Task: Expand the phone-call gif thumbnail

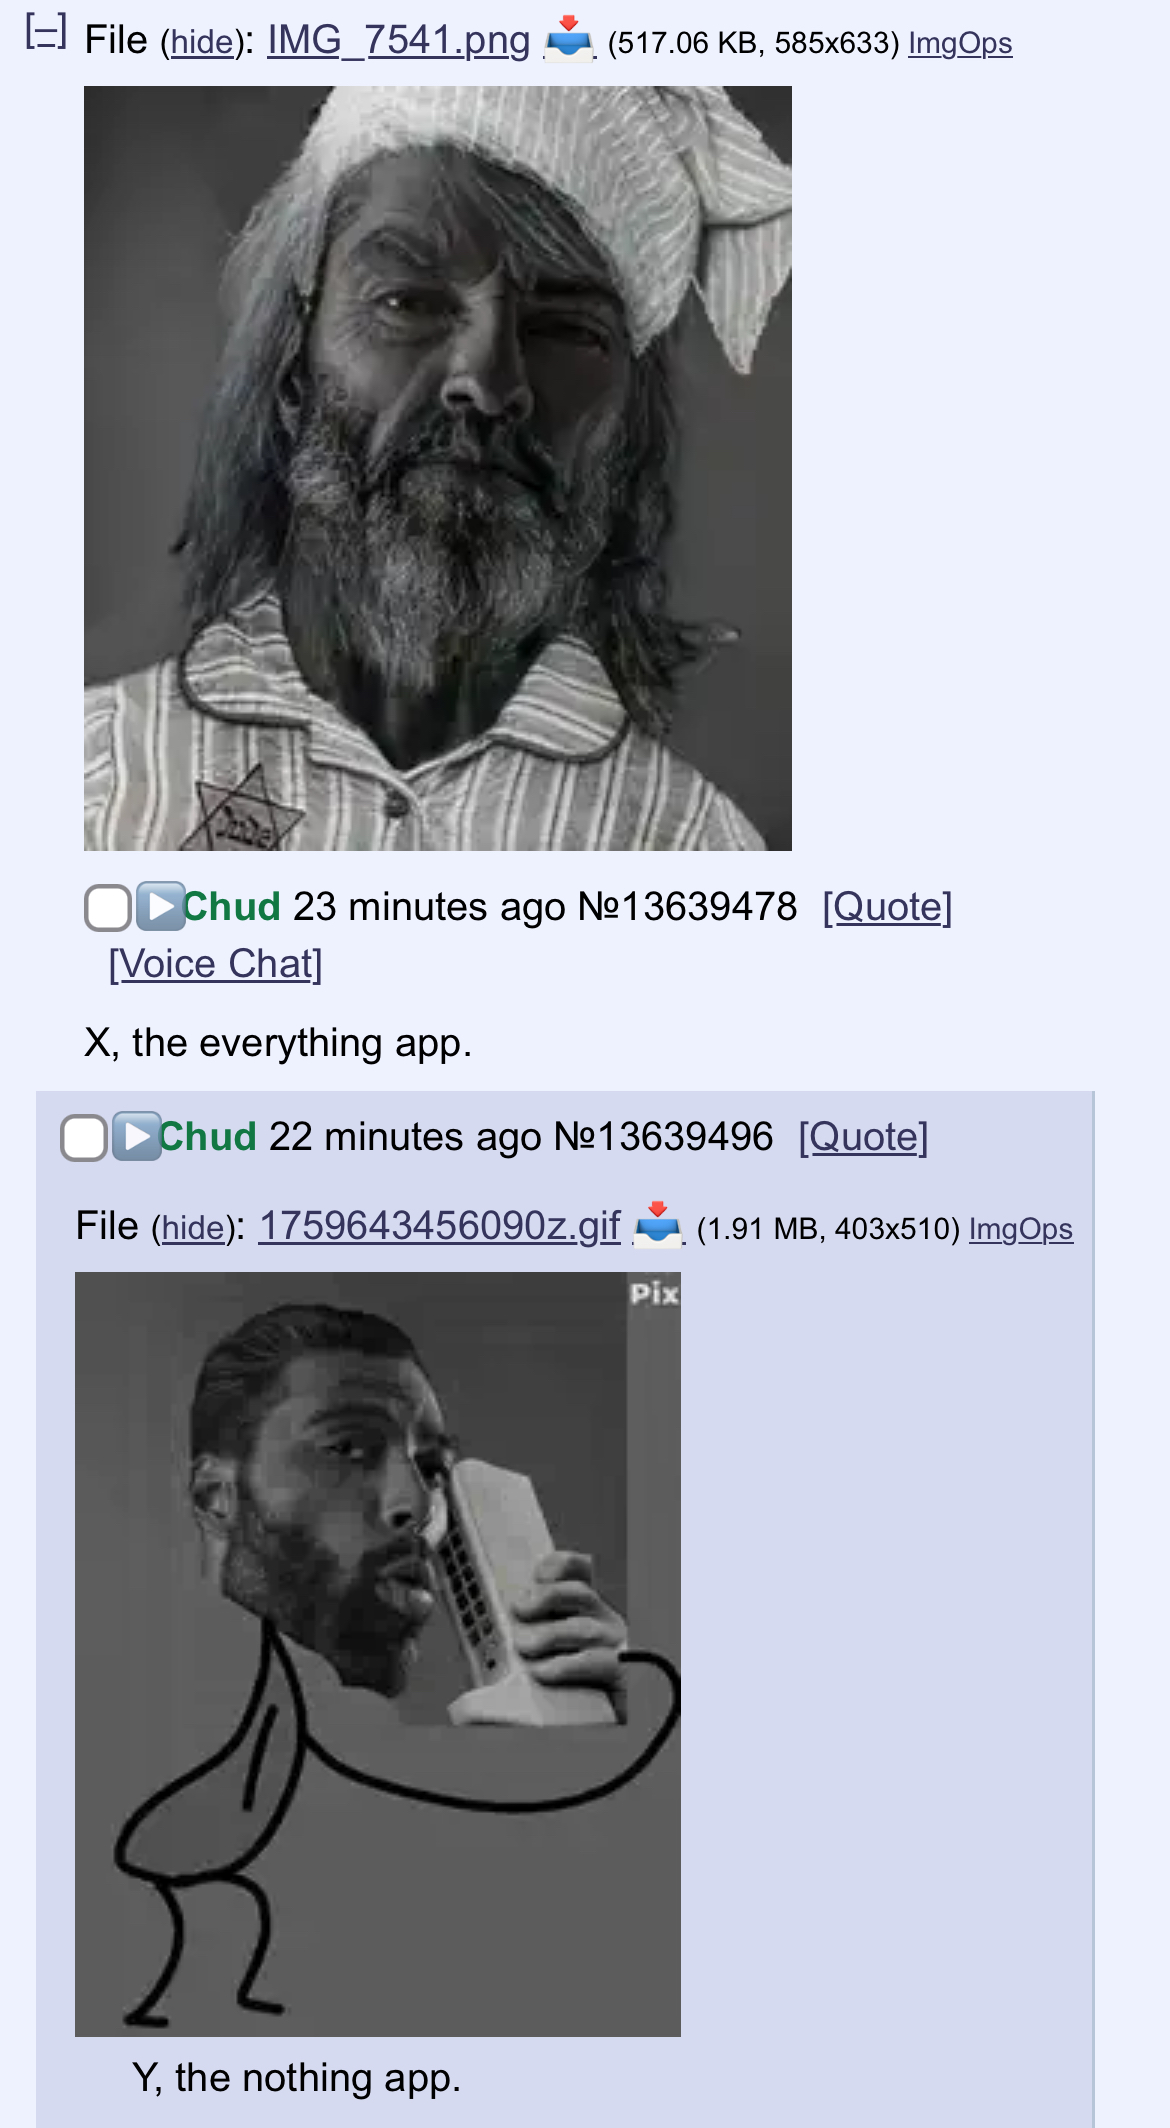Action: point(378,1654)
